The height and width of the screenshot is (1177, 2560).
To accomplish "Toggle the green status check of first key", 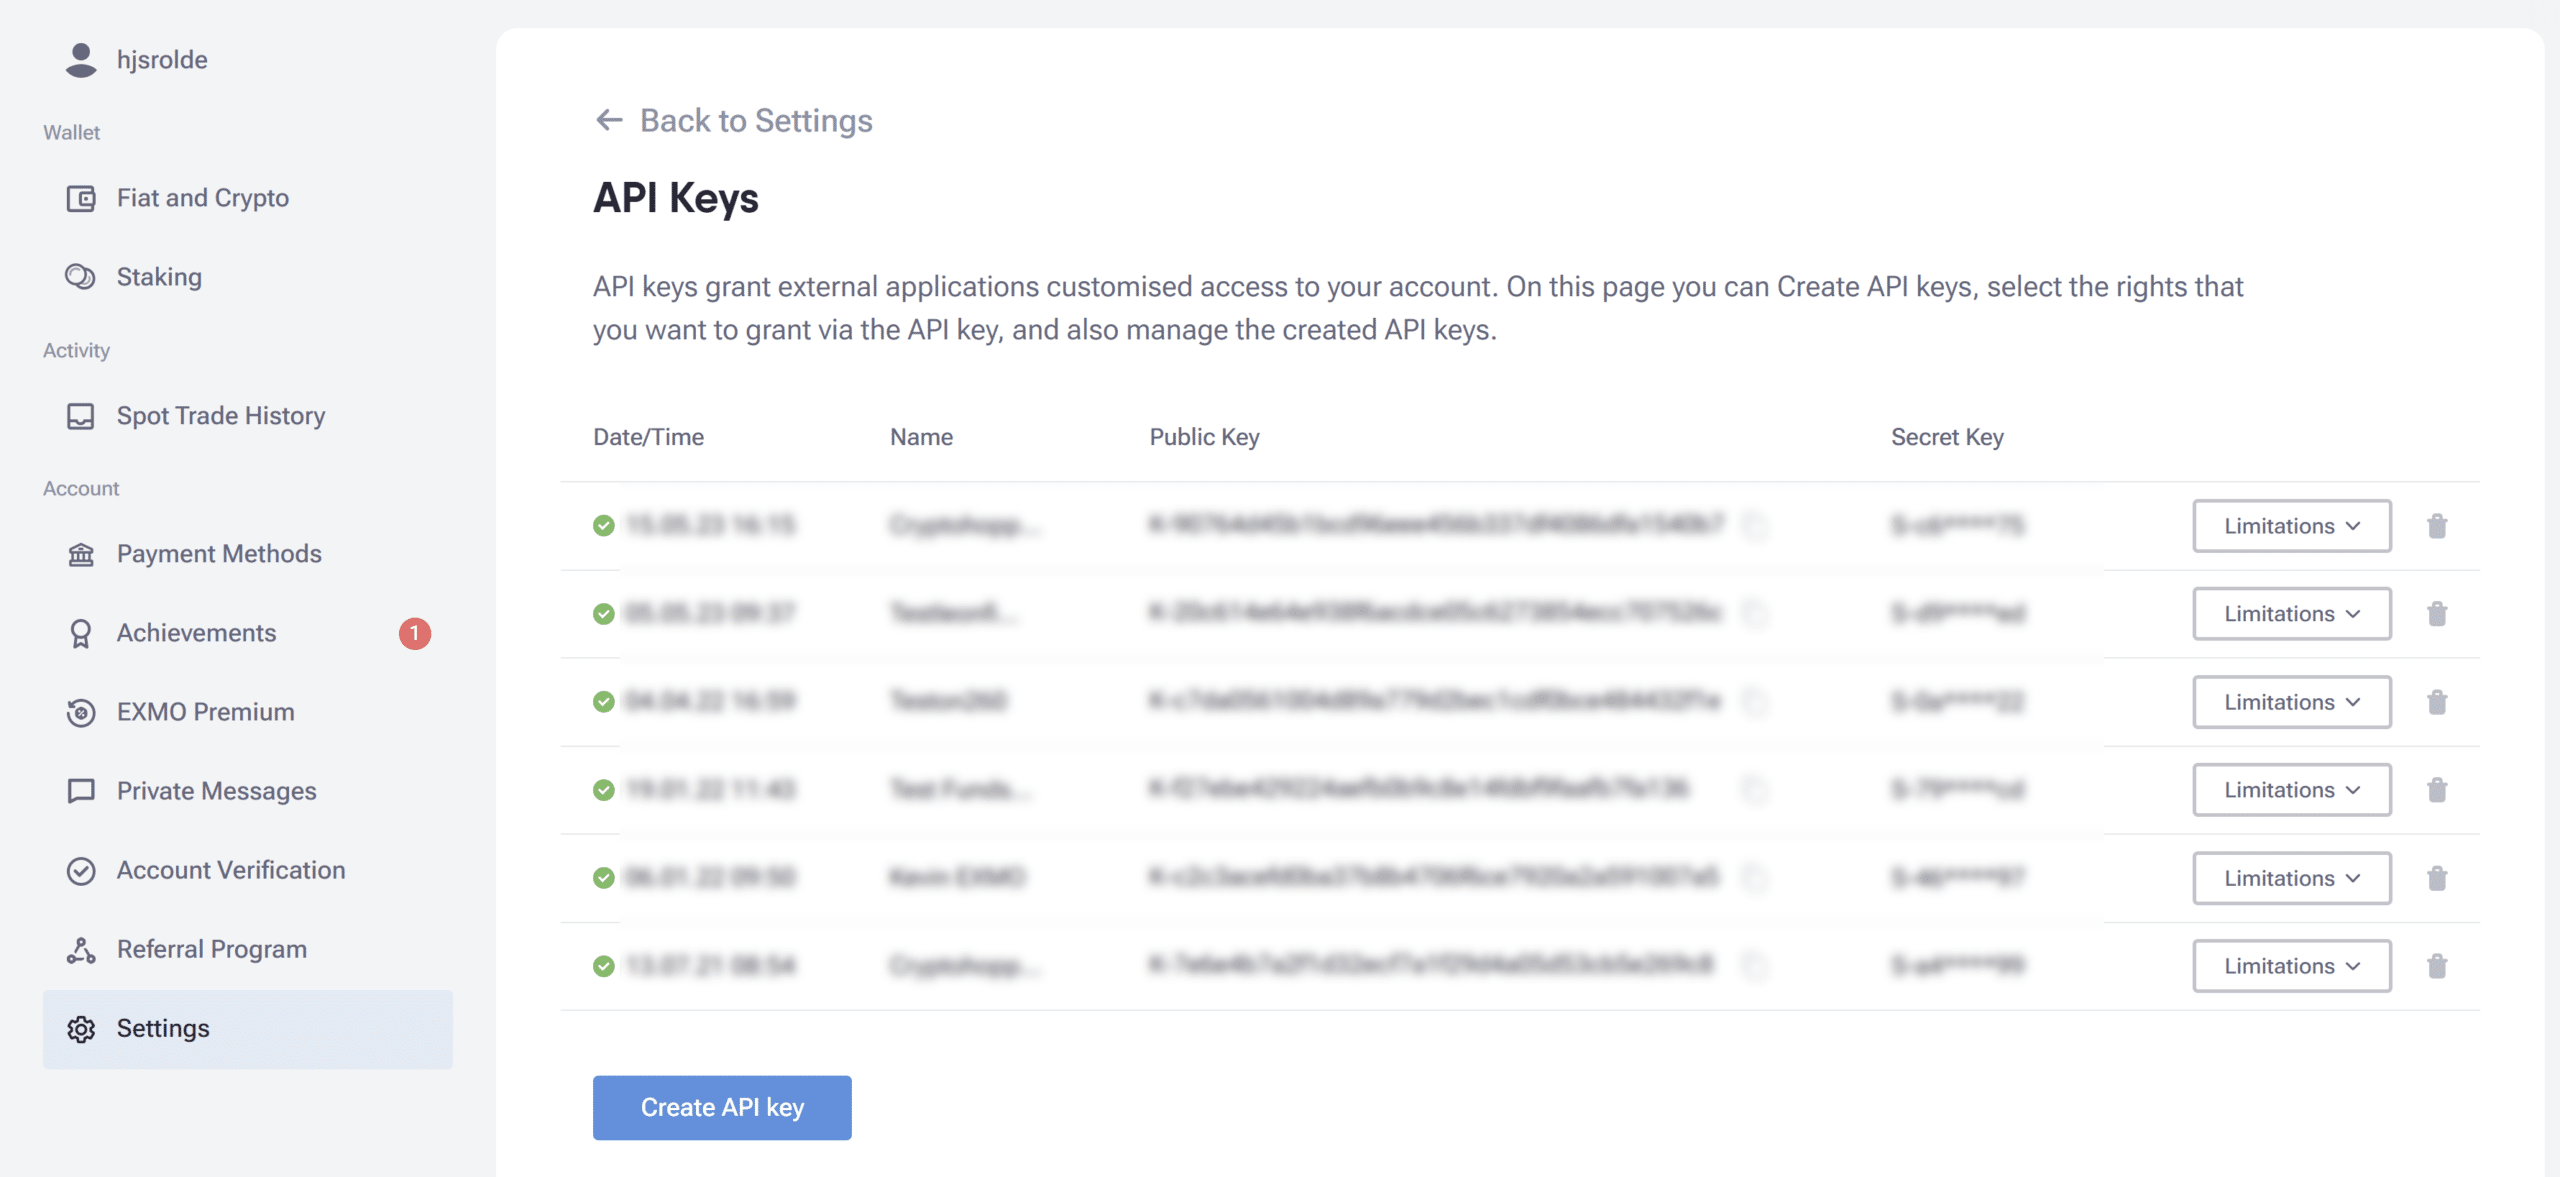I will [x=604, y=525].
